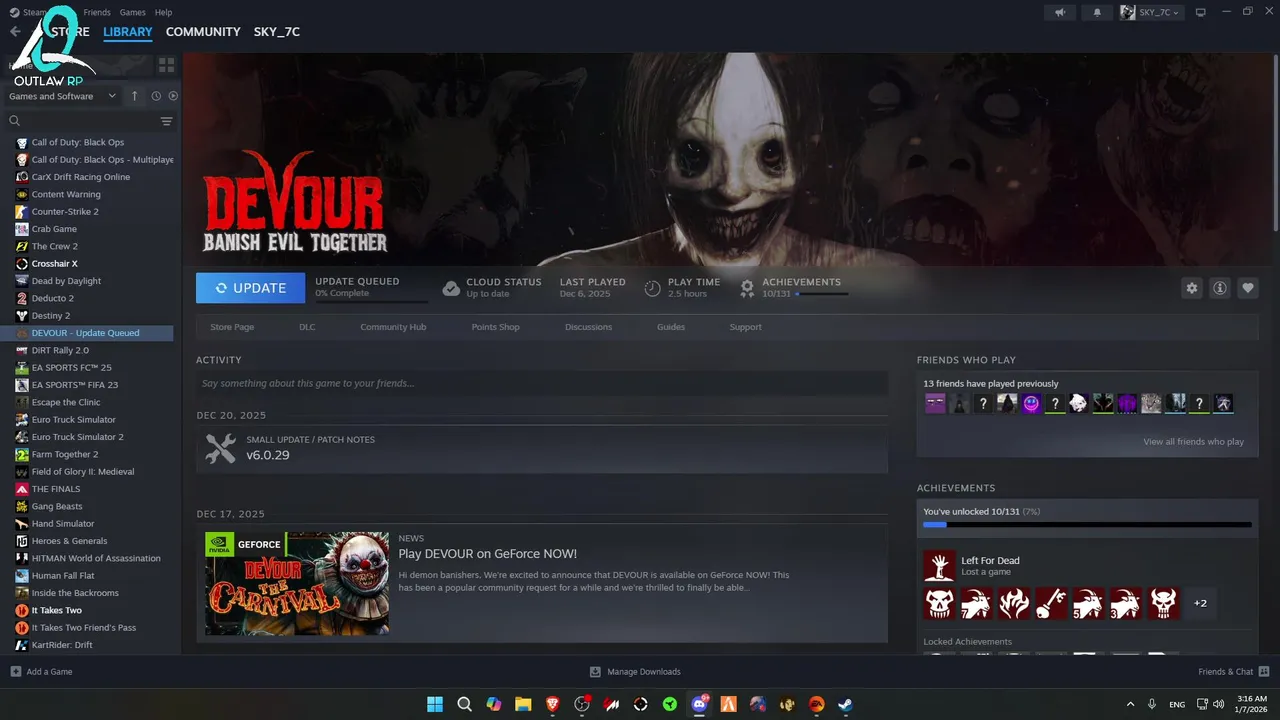Image resolution: width=1280 pixels, height=720 pixels.
Task: Open the notifications bell icon
Action: [x=1097, y=12]
